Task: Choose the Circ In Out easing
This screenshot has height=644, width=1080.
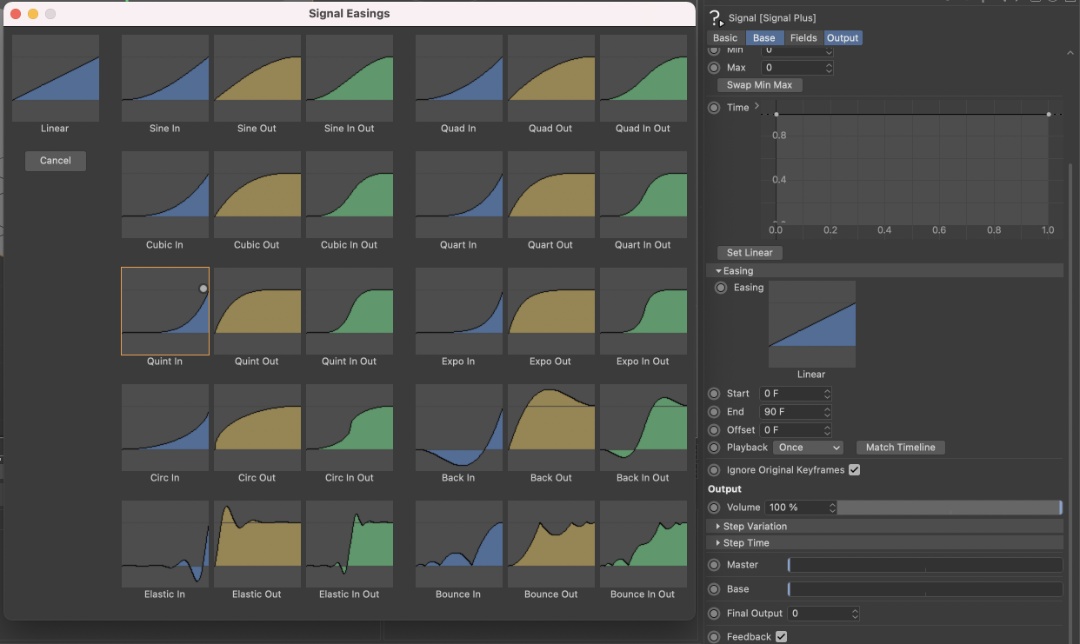Action: point(349,428)
